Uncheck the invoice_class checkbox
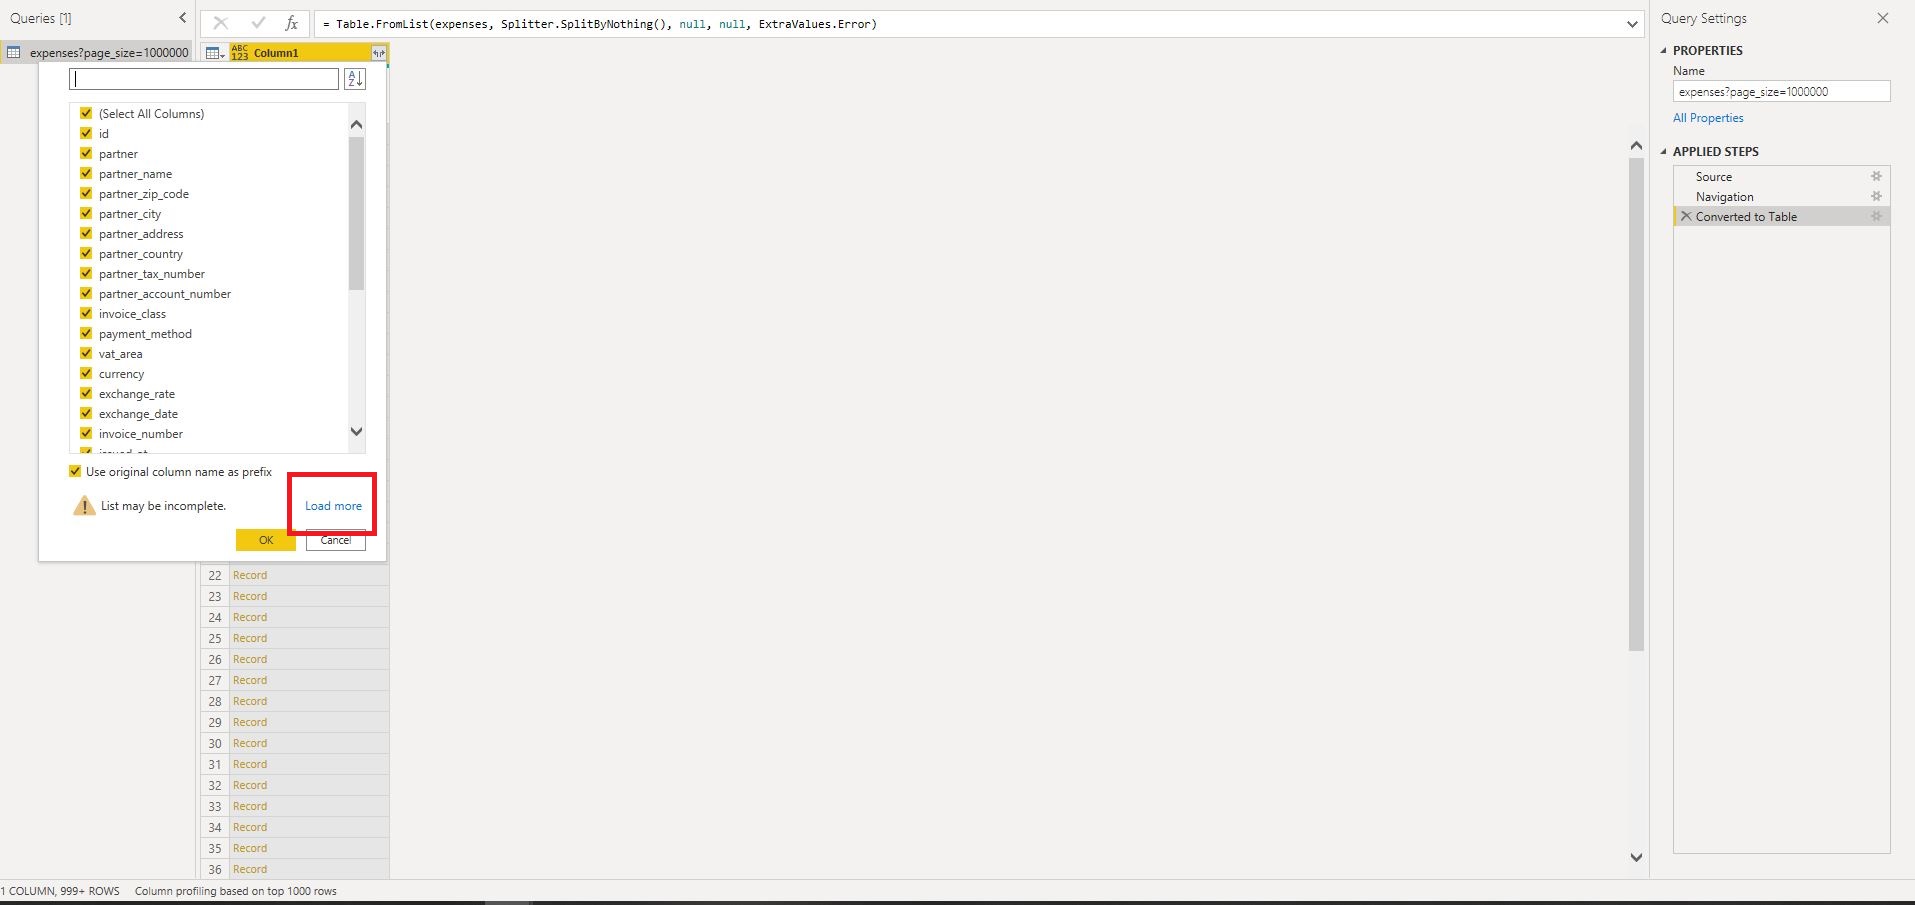The height and width of the screenshot is (905, 1915). [x=86, y=313]
